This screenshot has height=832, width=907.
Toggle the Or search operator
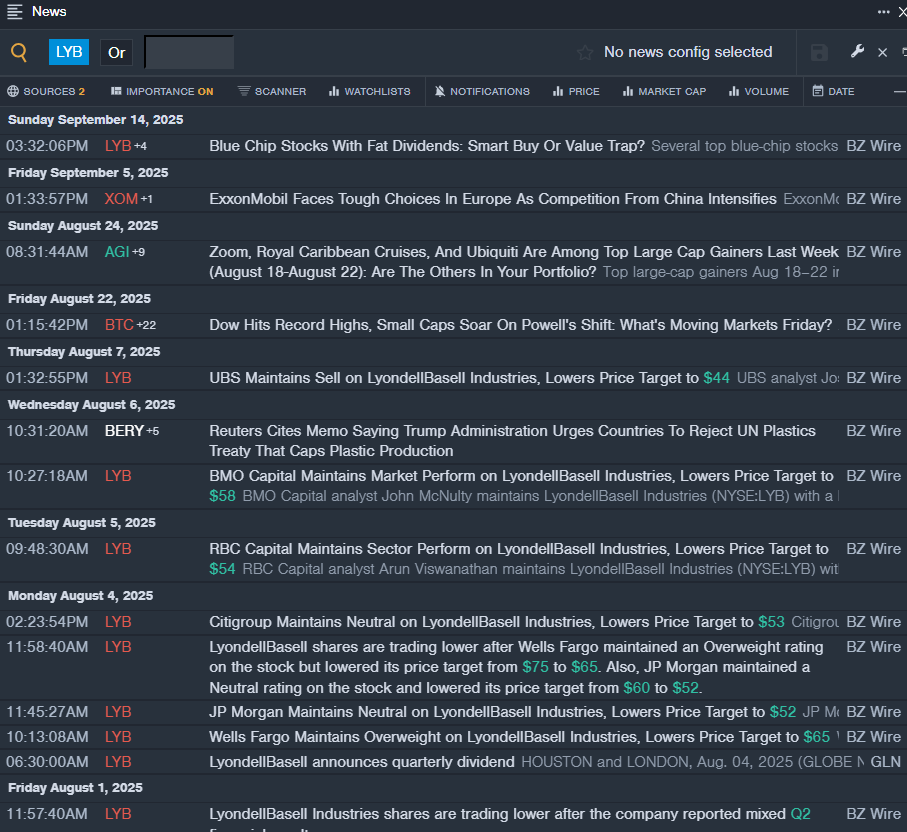117,52
